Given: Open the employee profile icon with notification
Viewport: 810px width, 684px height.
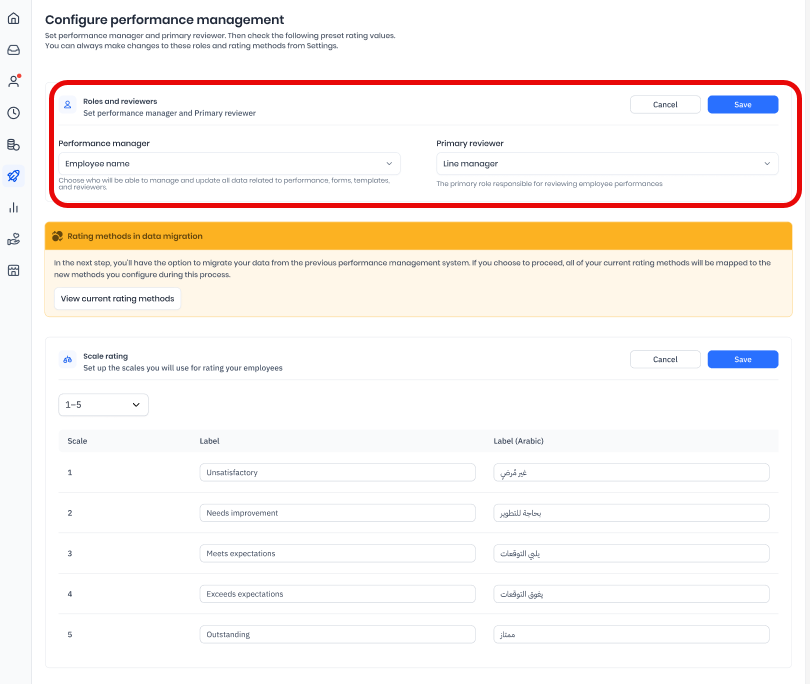Looking at the screenshot, I should (14, 81).
